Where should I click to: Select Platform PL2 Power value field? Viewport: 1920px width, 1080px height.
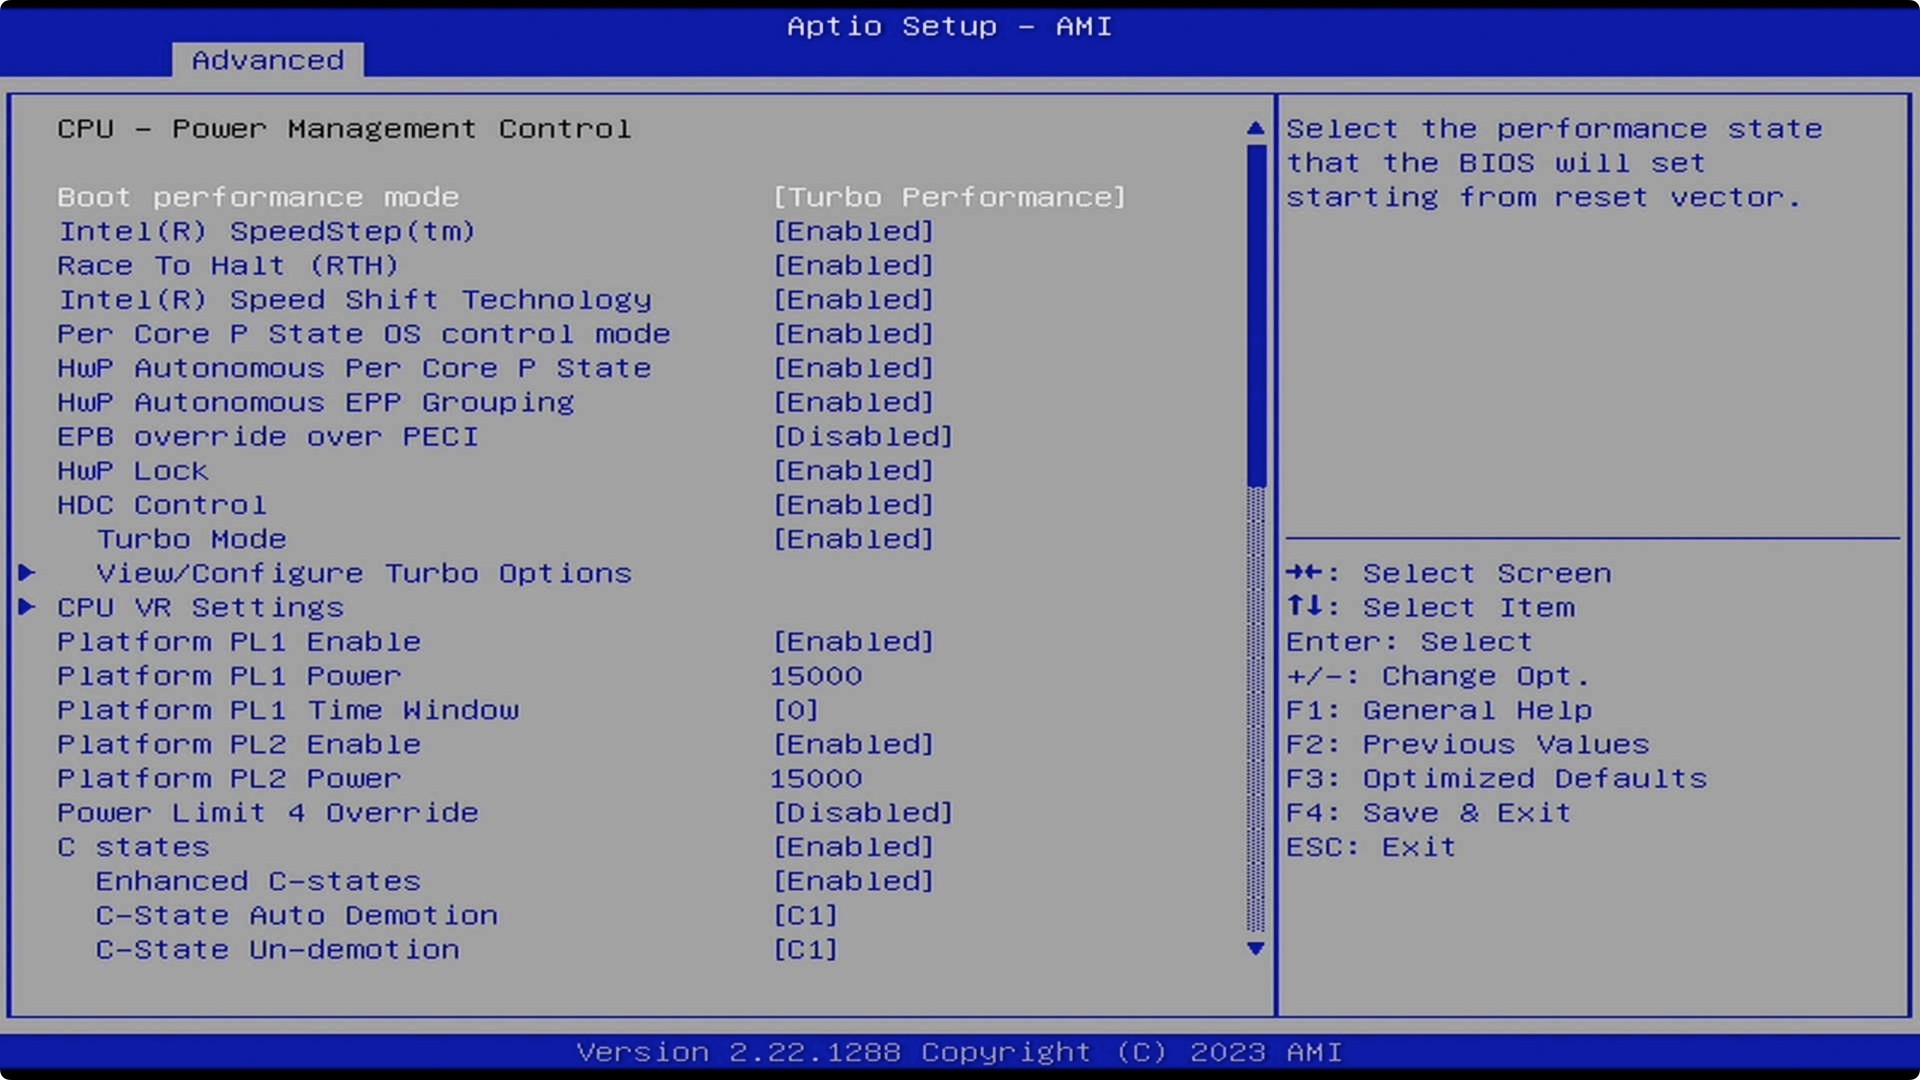click(816, 779)
